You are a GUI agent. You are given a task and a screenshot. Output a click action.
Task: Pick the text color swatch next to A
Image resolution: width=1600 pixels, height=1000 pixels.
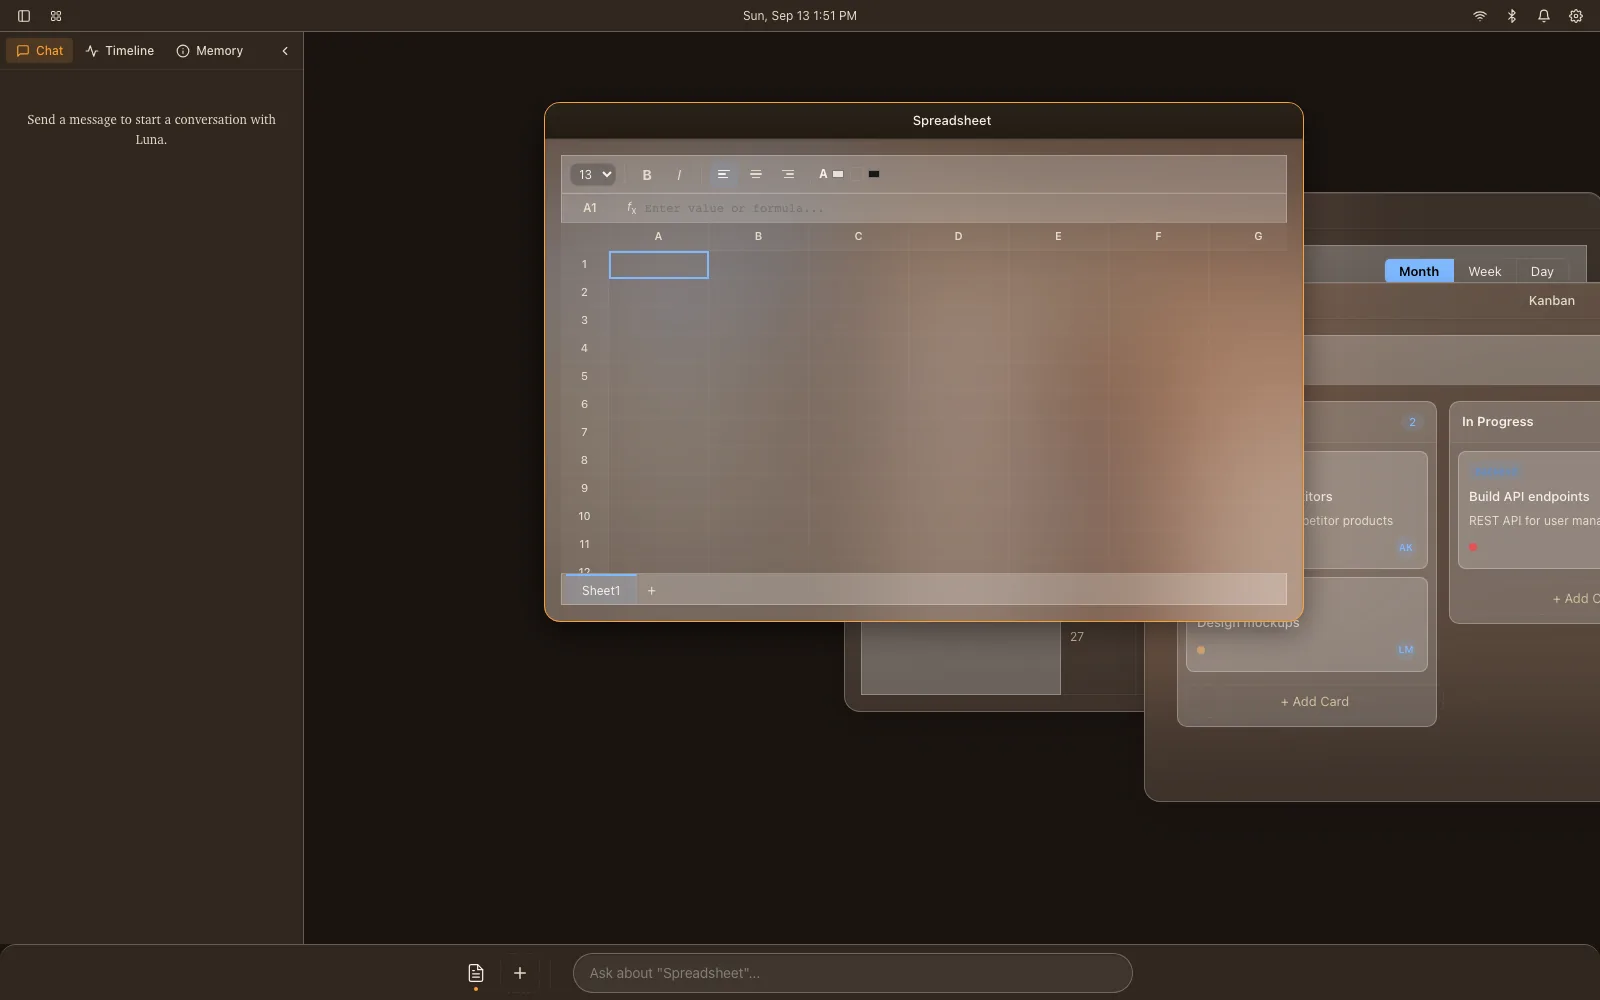tap(838, 174)
